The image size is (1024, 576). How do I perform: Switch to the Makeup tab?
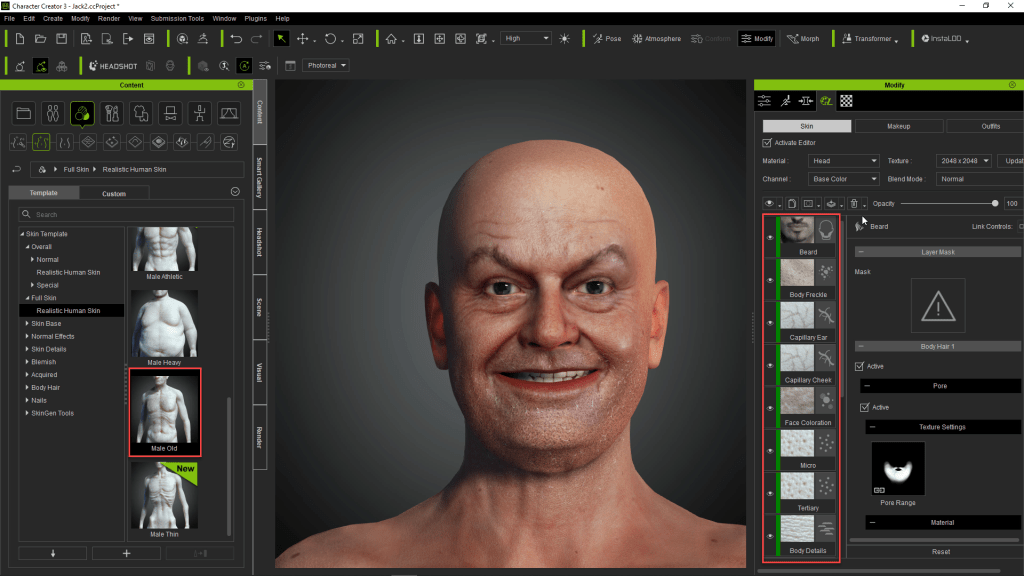(898, 126)
